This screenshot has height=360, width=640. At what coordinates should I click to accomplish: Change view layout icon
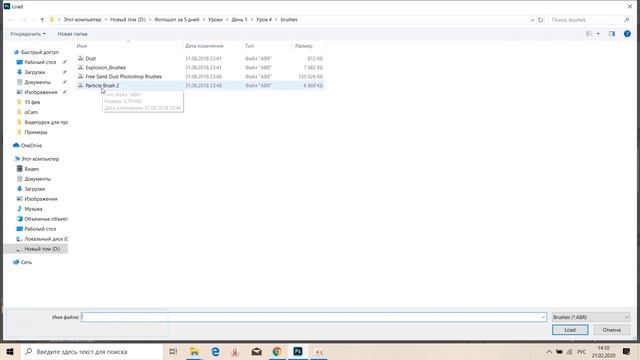(x=589, y=34)
